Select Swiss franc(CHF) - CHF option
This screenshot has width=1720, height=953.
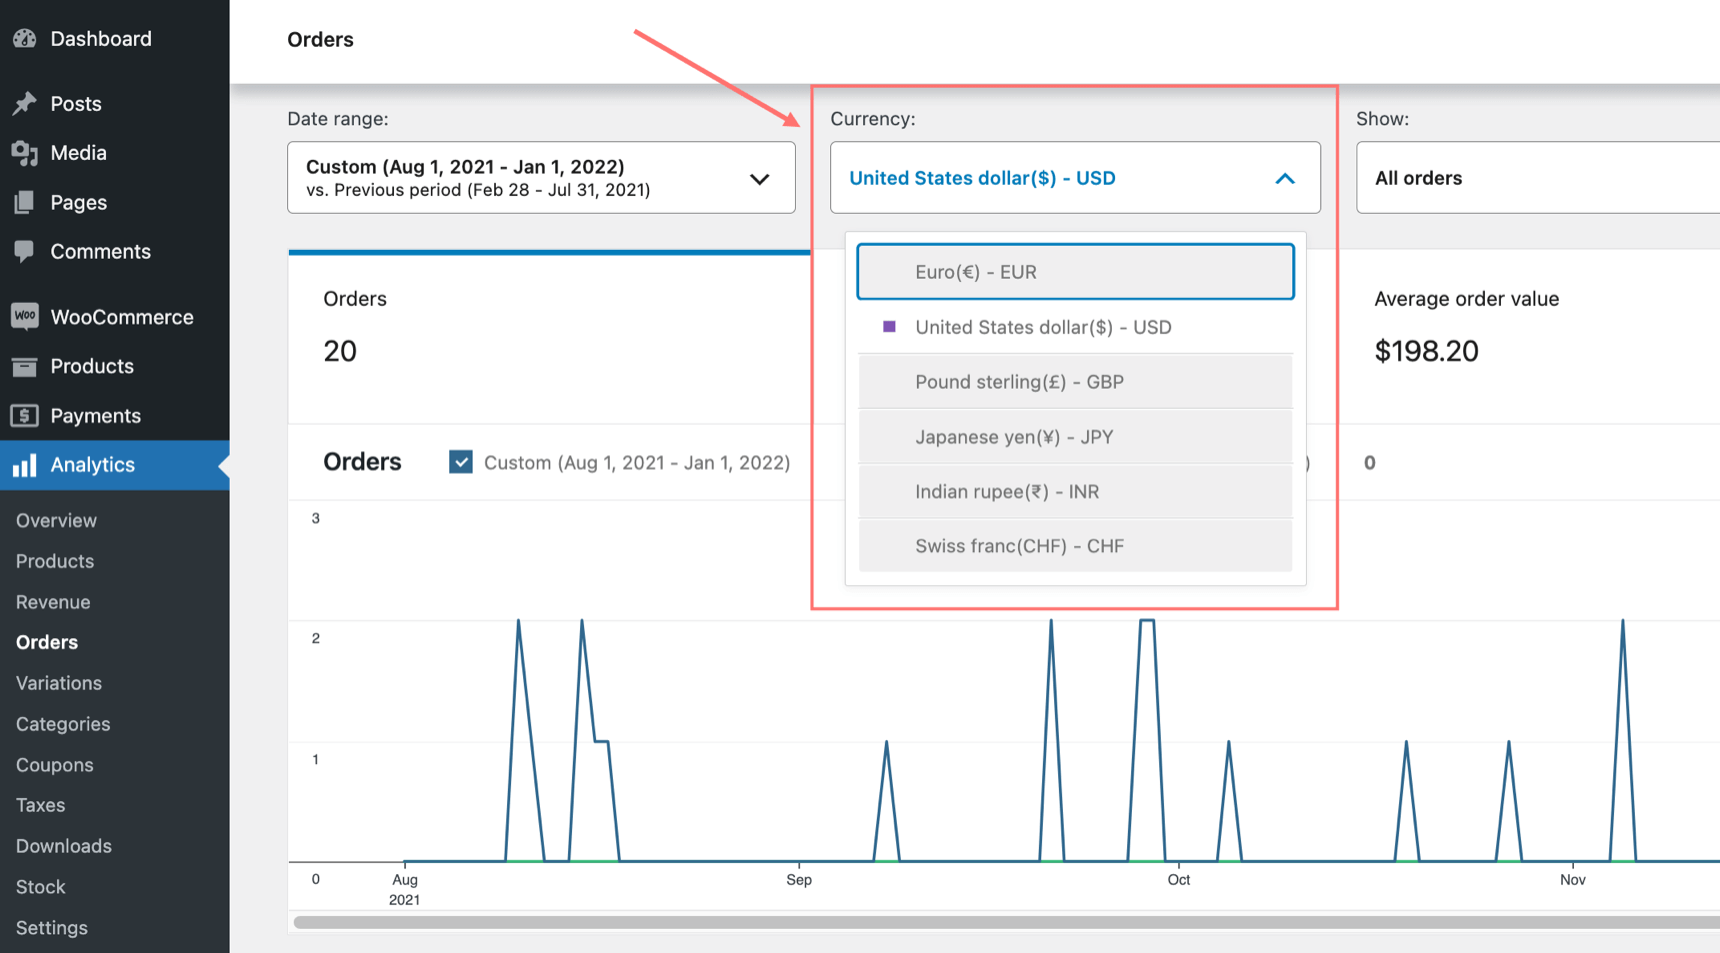1019,546
